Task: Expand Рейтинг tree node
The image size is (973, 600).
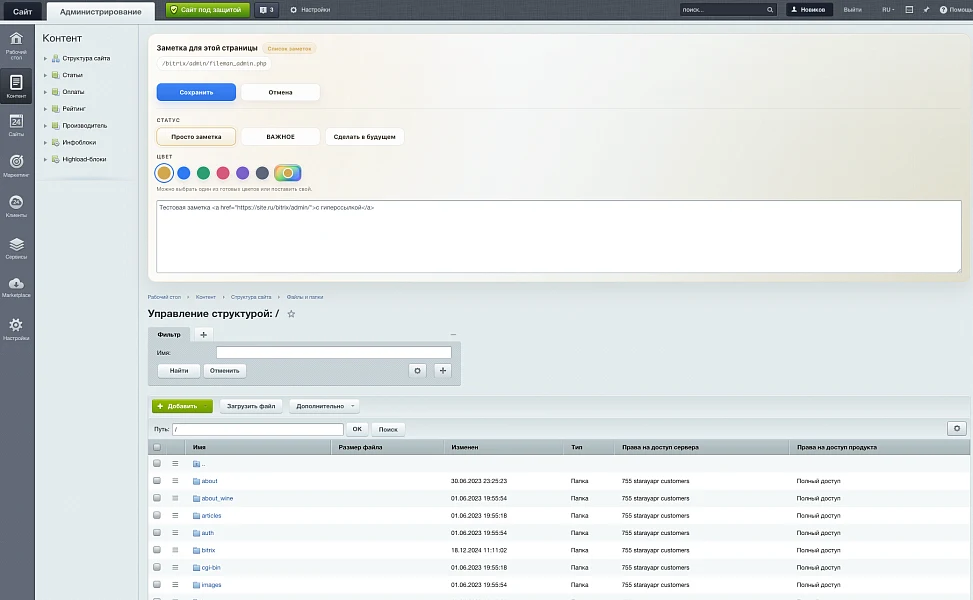Action: (45, 109)
